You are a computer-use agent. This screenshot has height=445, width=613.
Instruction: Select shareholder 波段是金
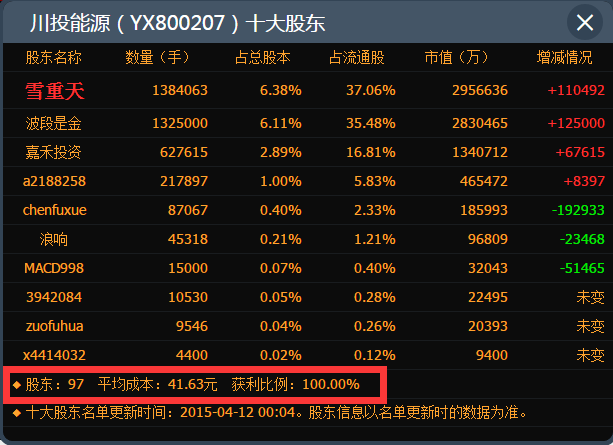click(54, 123)
